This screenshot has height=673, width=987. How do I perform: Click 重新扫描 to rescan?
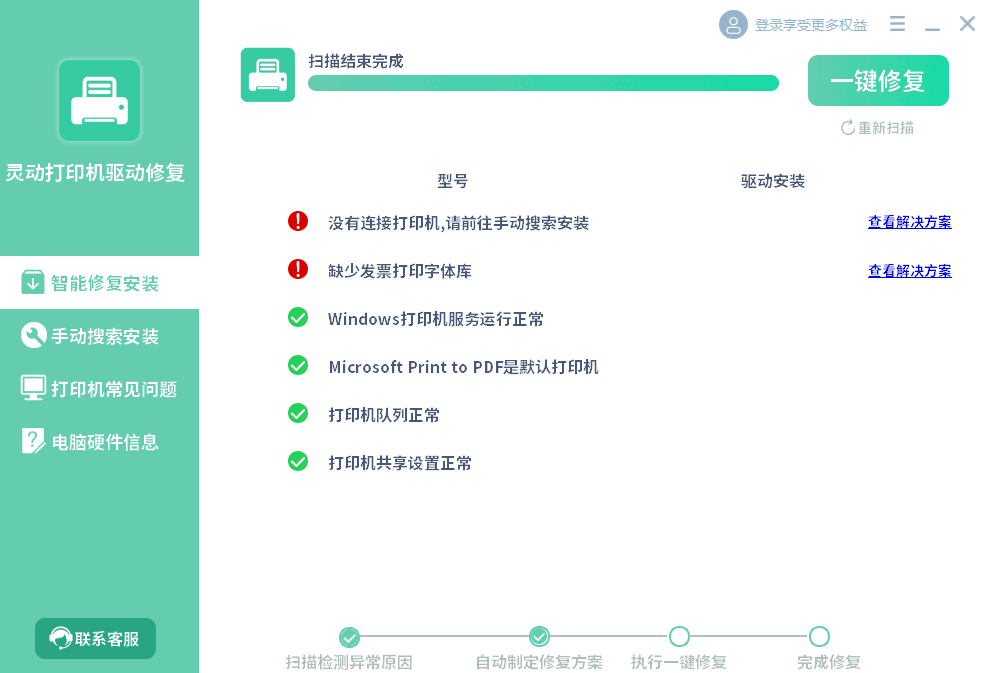pyautogui.click(x=878, y=128)
